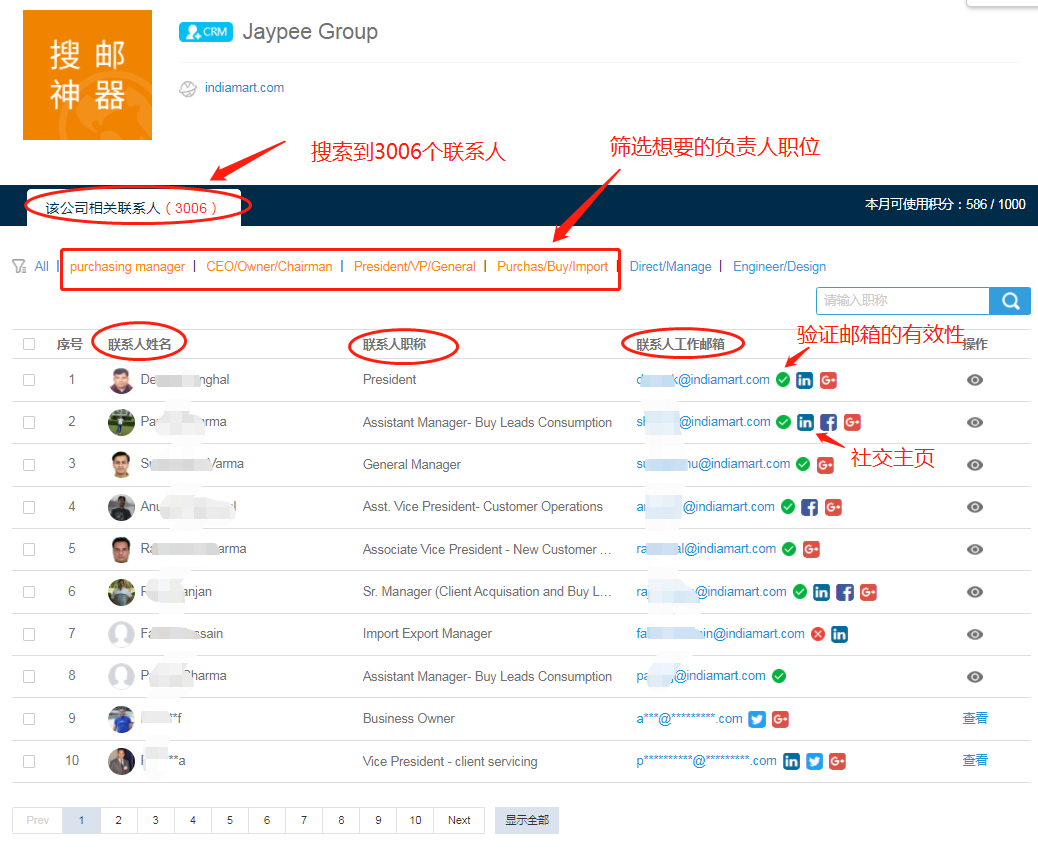This screenshot has width=1038, height=854.
Task: Click the CRM badge next to Jaypee Group
Action: click(x=205, y=32)
